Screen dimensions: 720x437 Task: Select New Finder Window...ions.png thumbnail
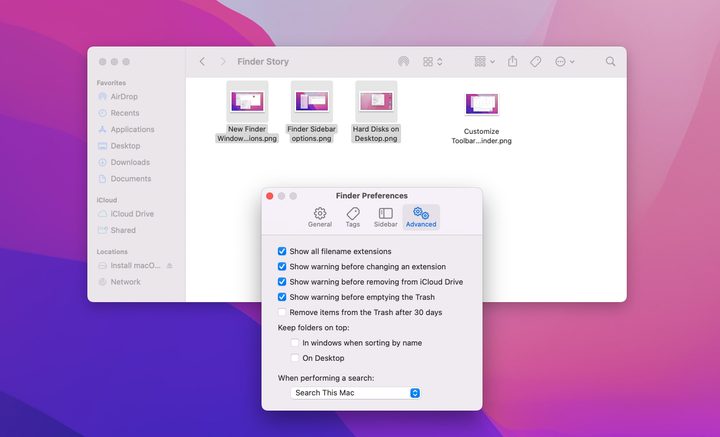click(x=247, y=102)
